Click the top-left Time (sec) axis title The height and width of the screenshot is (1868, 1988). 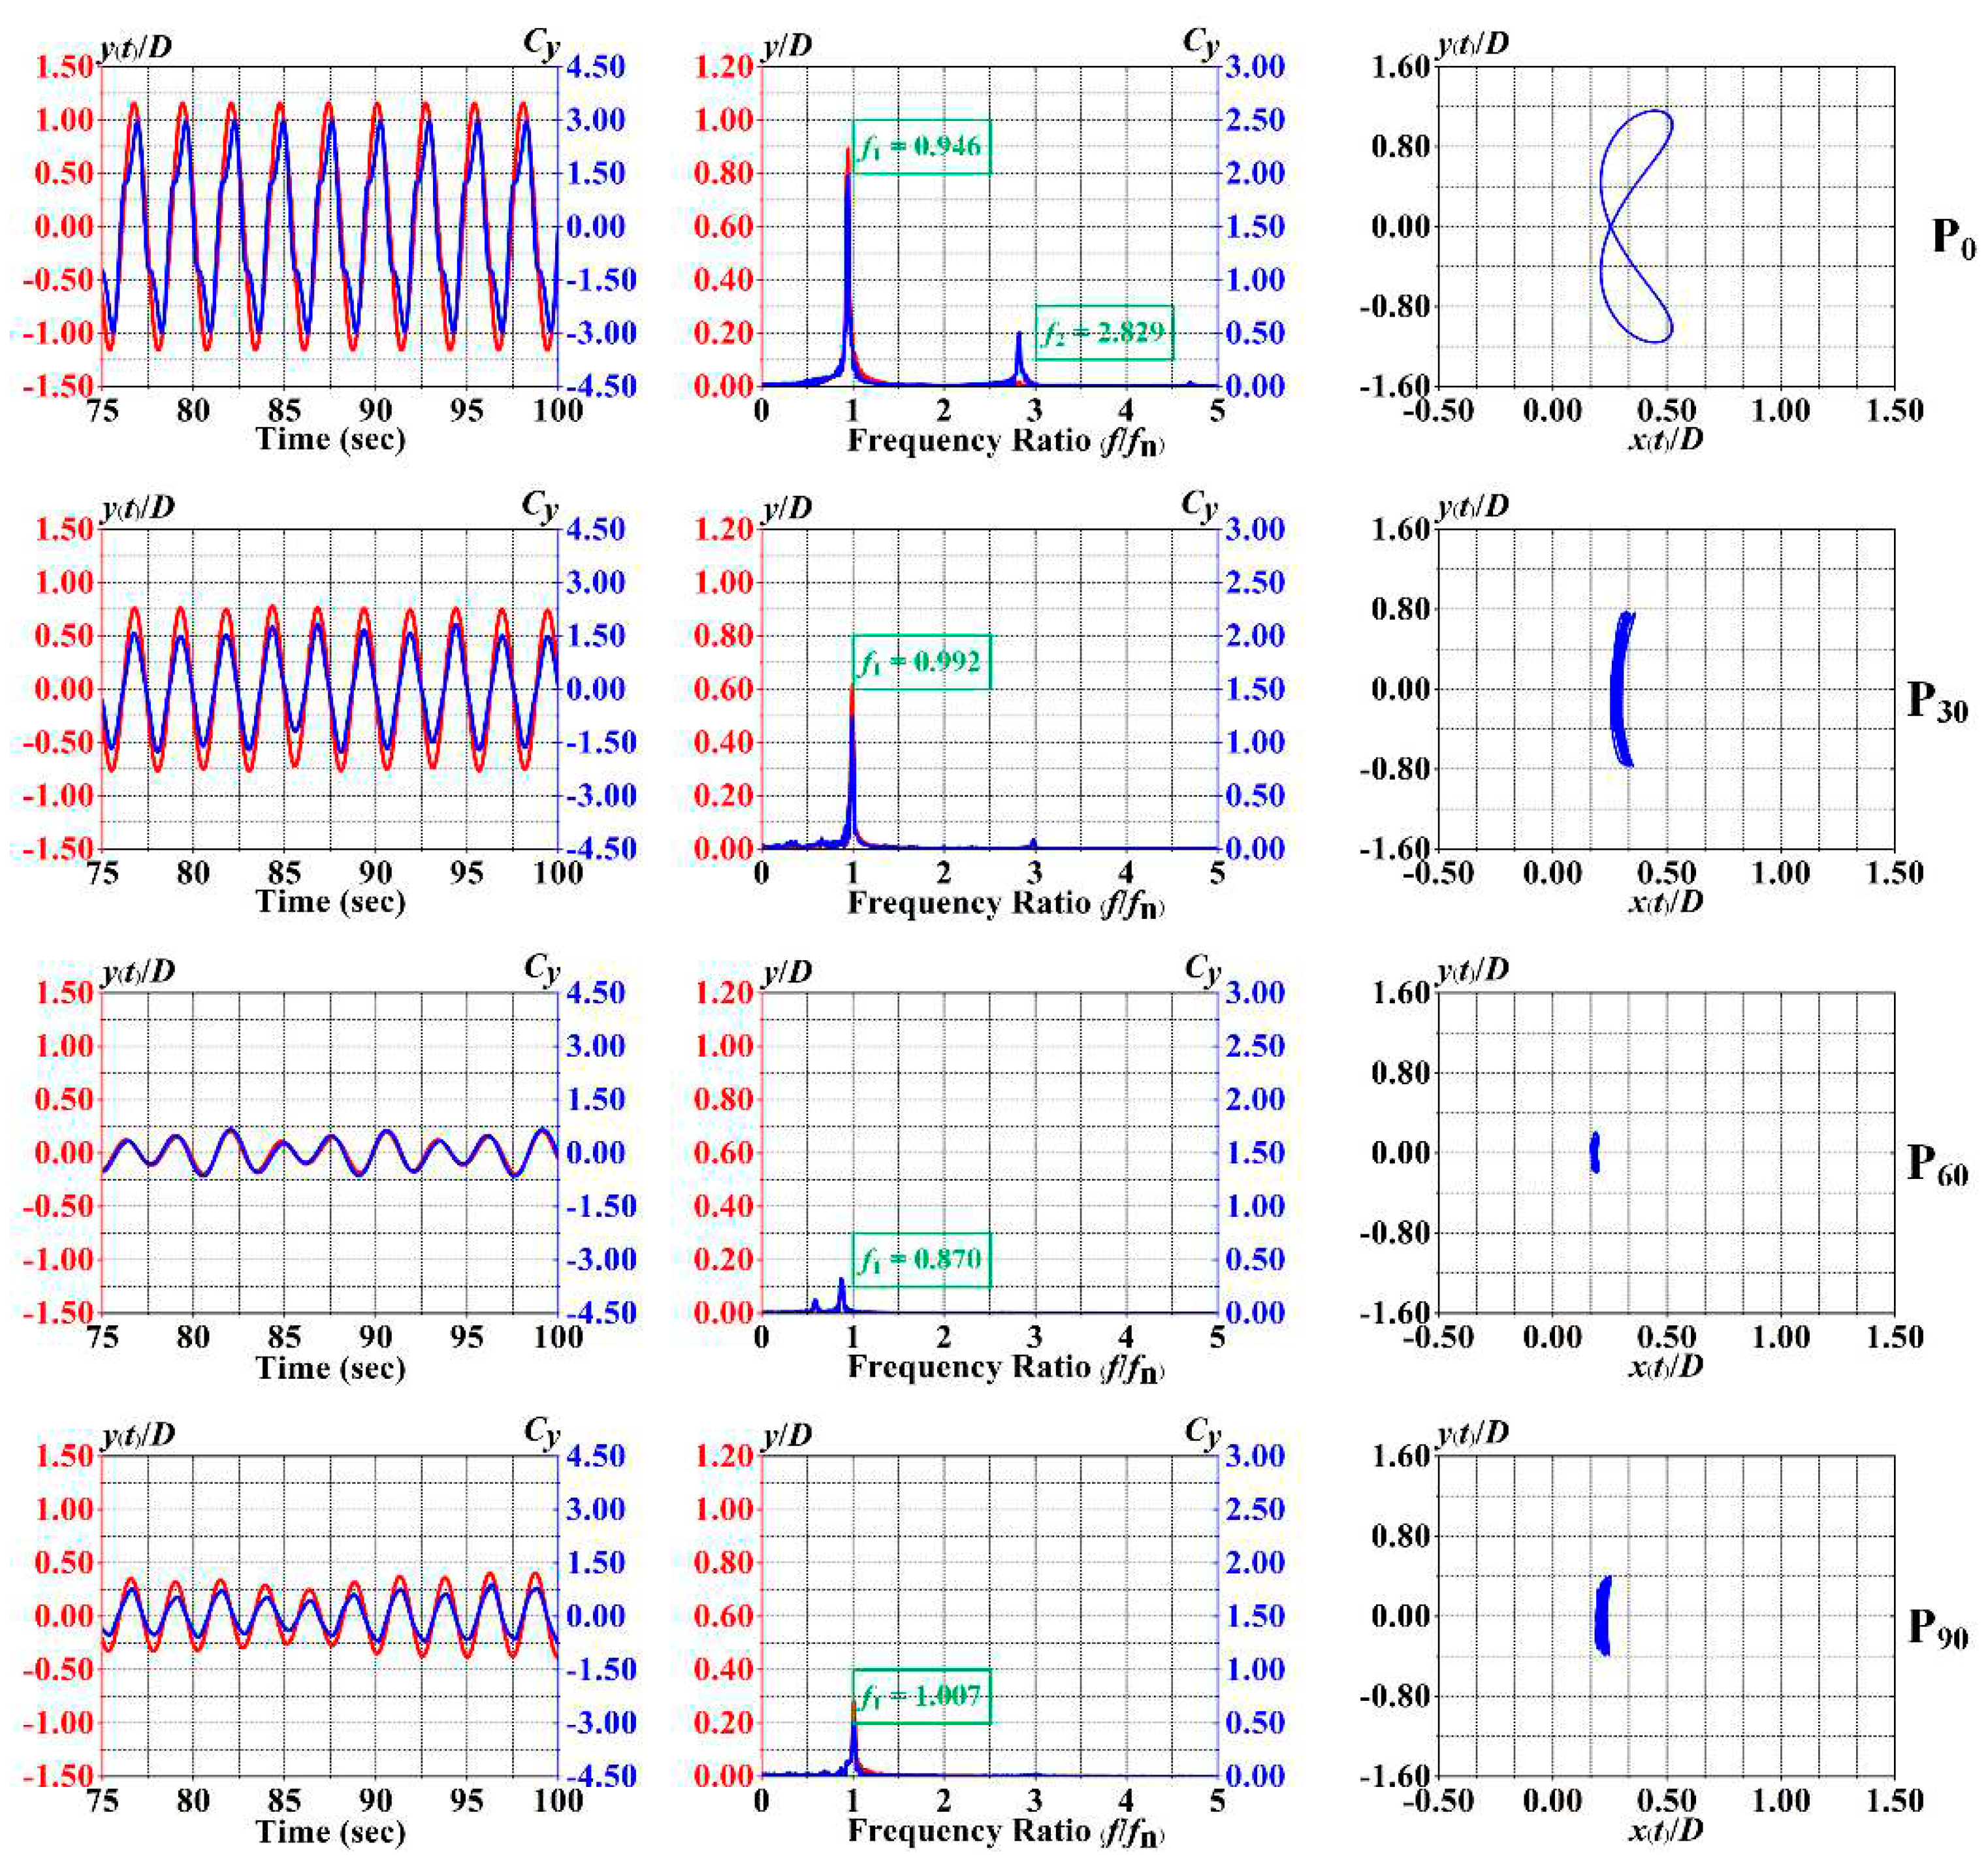[330, 439]
